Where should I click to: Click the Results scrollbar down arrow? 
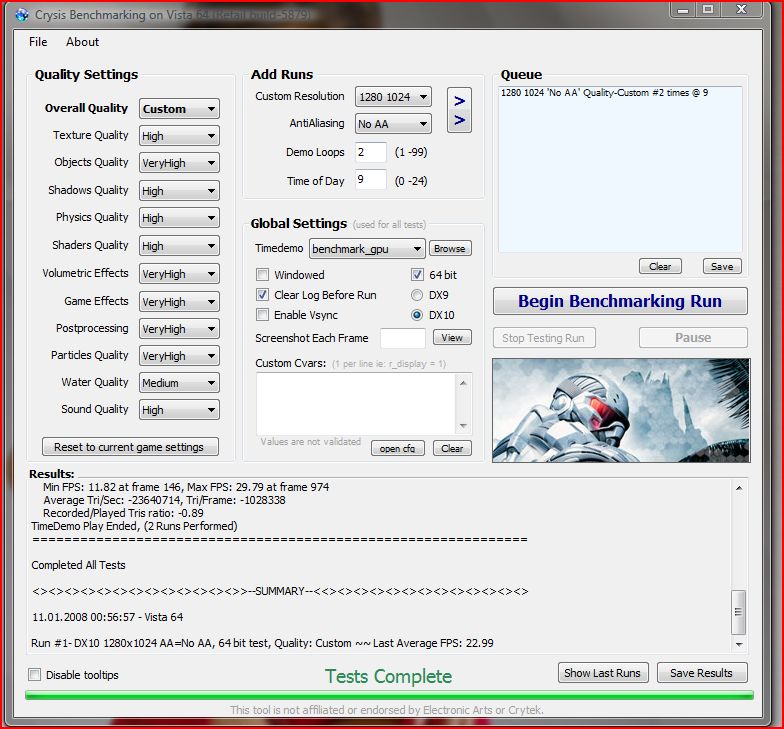point(739,644)
